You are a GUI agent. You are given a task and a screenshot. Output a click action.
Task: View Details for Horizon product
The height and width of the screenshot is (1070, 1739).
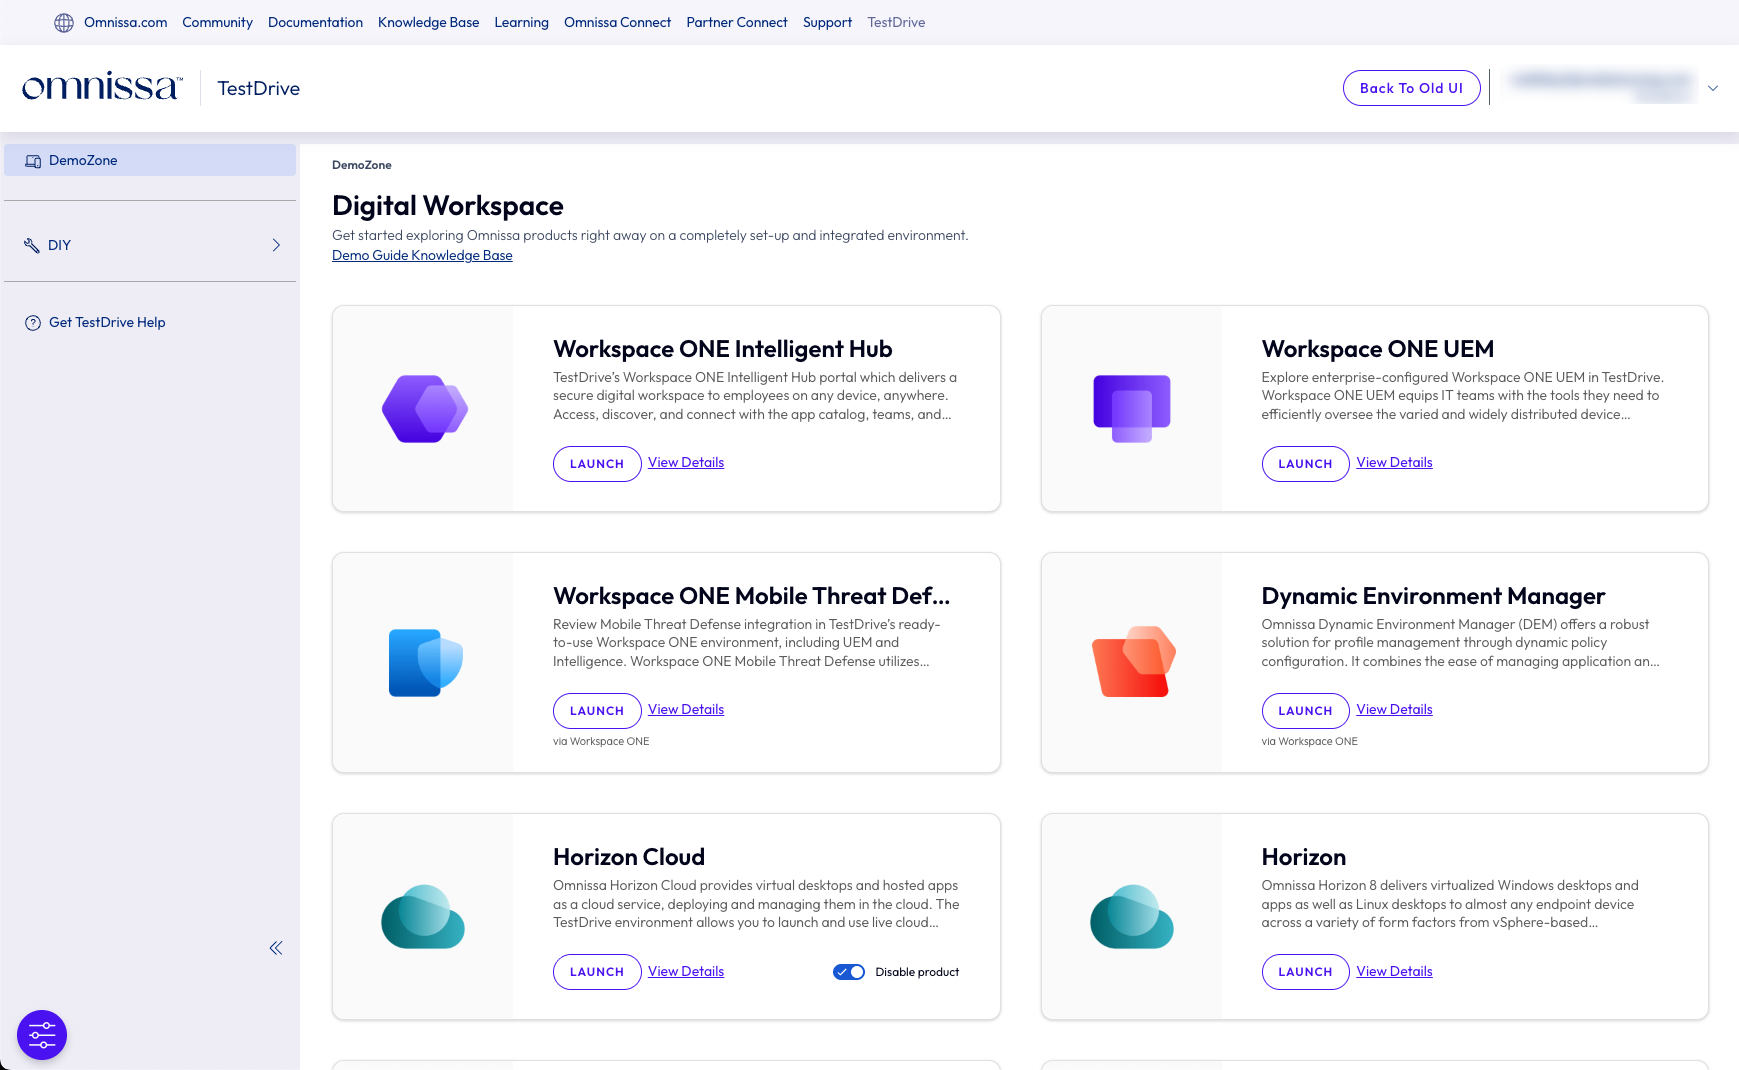(x=1394, y=971)
